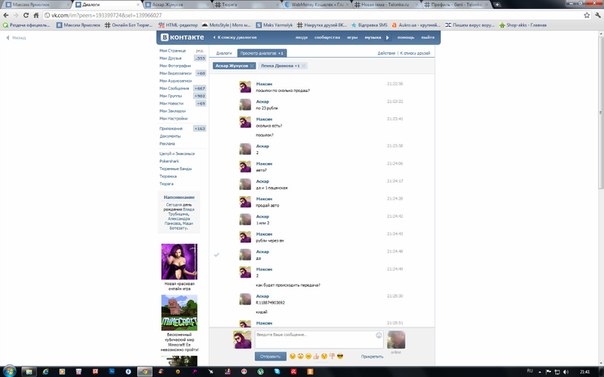604x377 pixels.
Task: Open Тюряга in the left menu
Action: tap(166, 184)
